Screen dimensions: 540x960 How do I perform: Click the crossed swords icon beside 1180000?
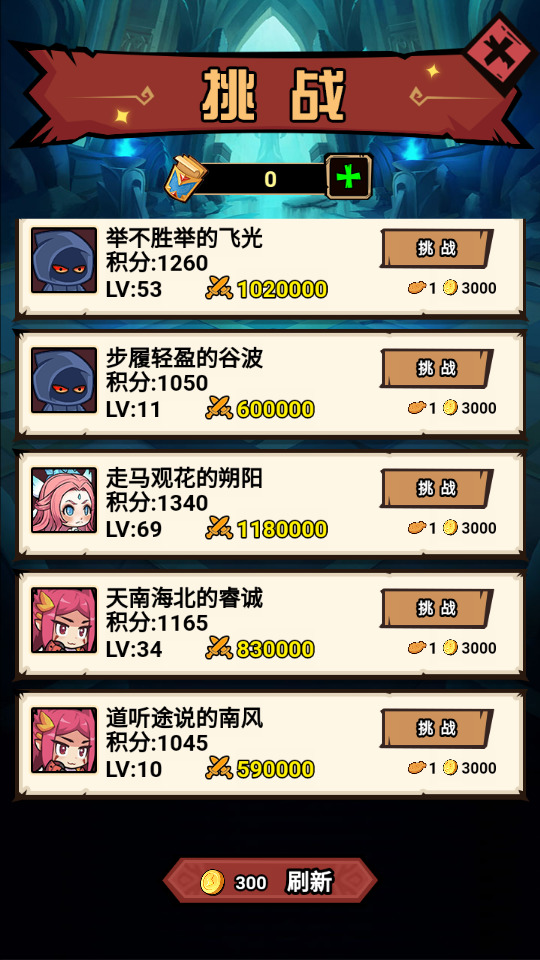[219, 528]
